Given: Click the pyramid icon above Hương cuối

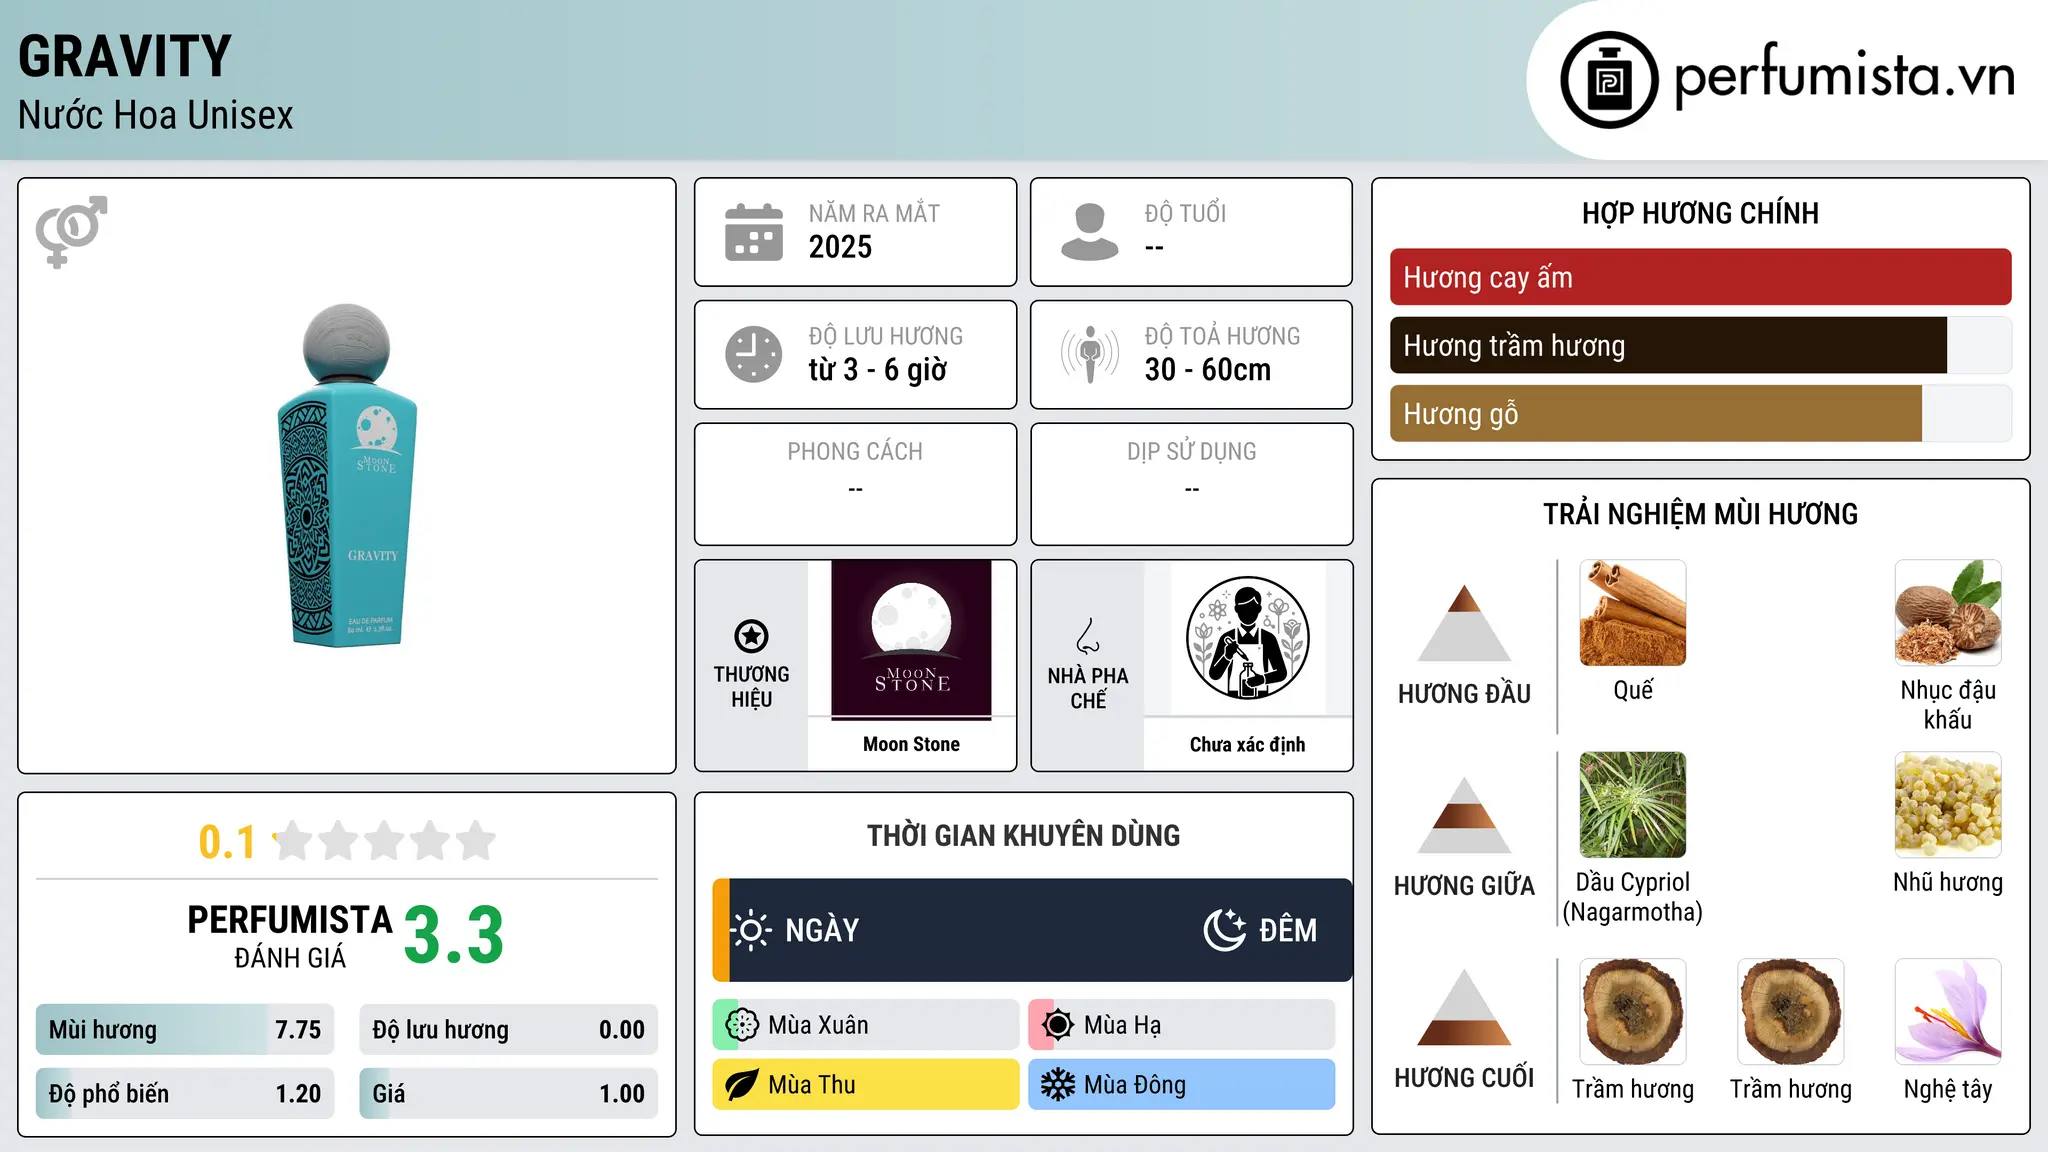Looking at the screenshot, I should [1464, 1007].
